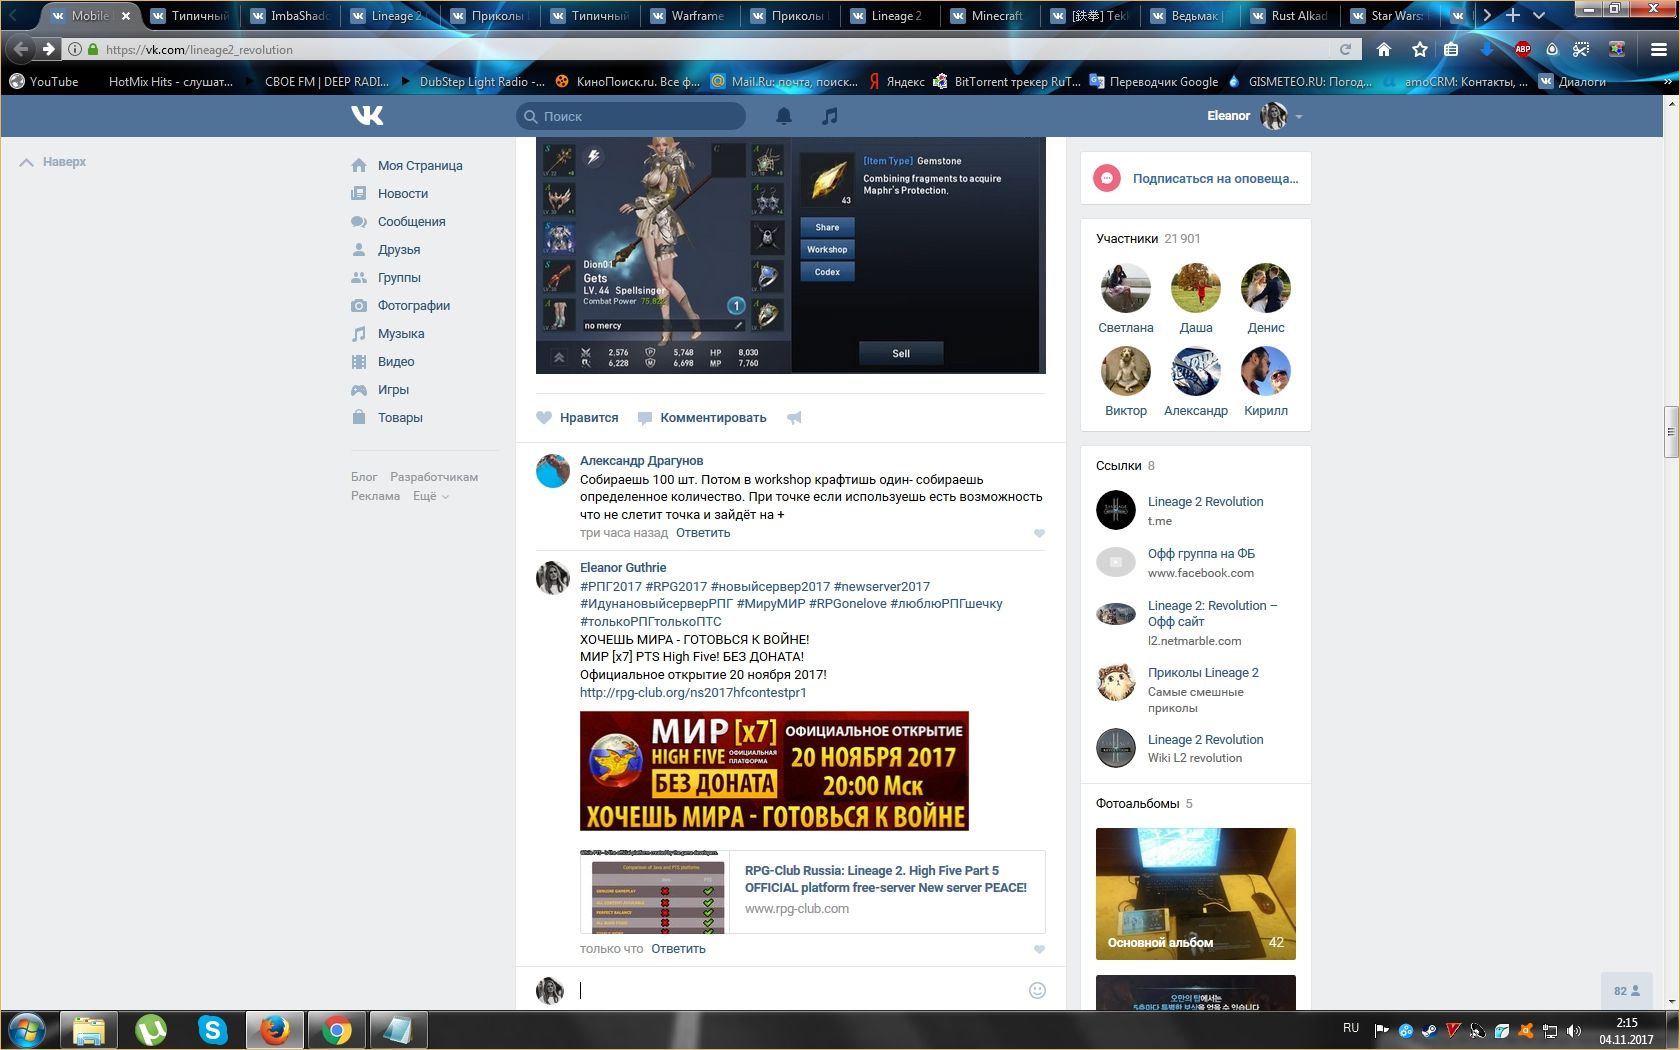
Task: Open the МИР x7 banner image
Action: click(x=774, y=771)
